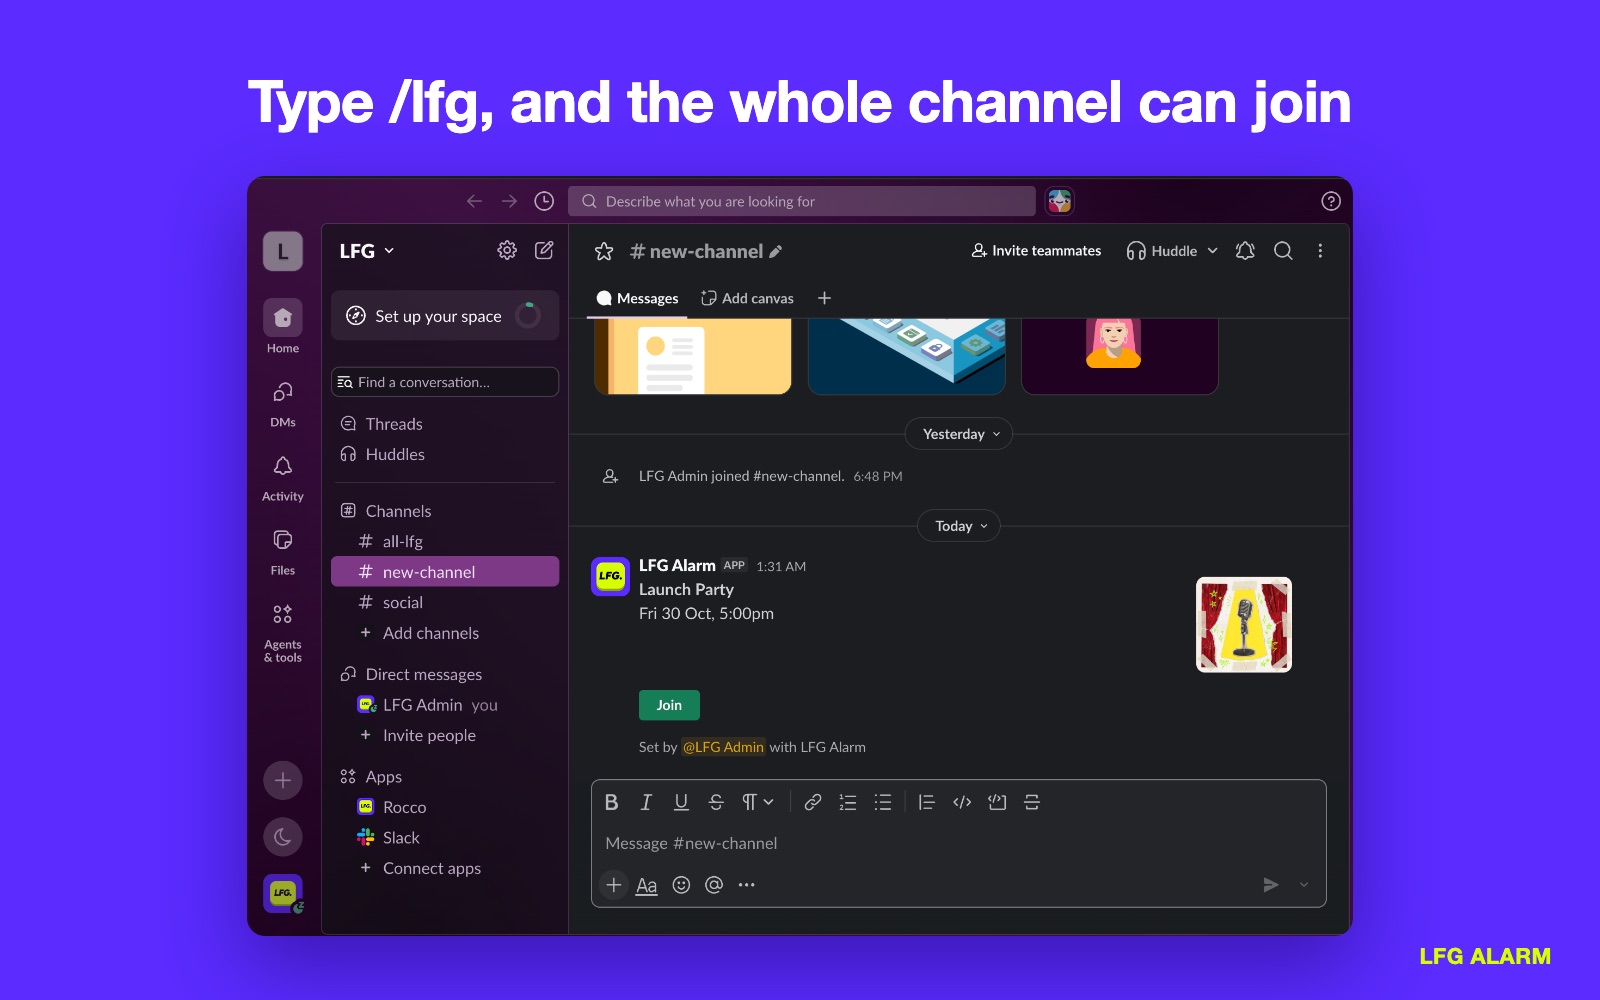Image resolution: width=1600 pixels, height=1000 pixels.
Task: Toggle underline formatting
Action: click(x=681, y=802)
